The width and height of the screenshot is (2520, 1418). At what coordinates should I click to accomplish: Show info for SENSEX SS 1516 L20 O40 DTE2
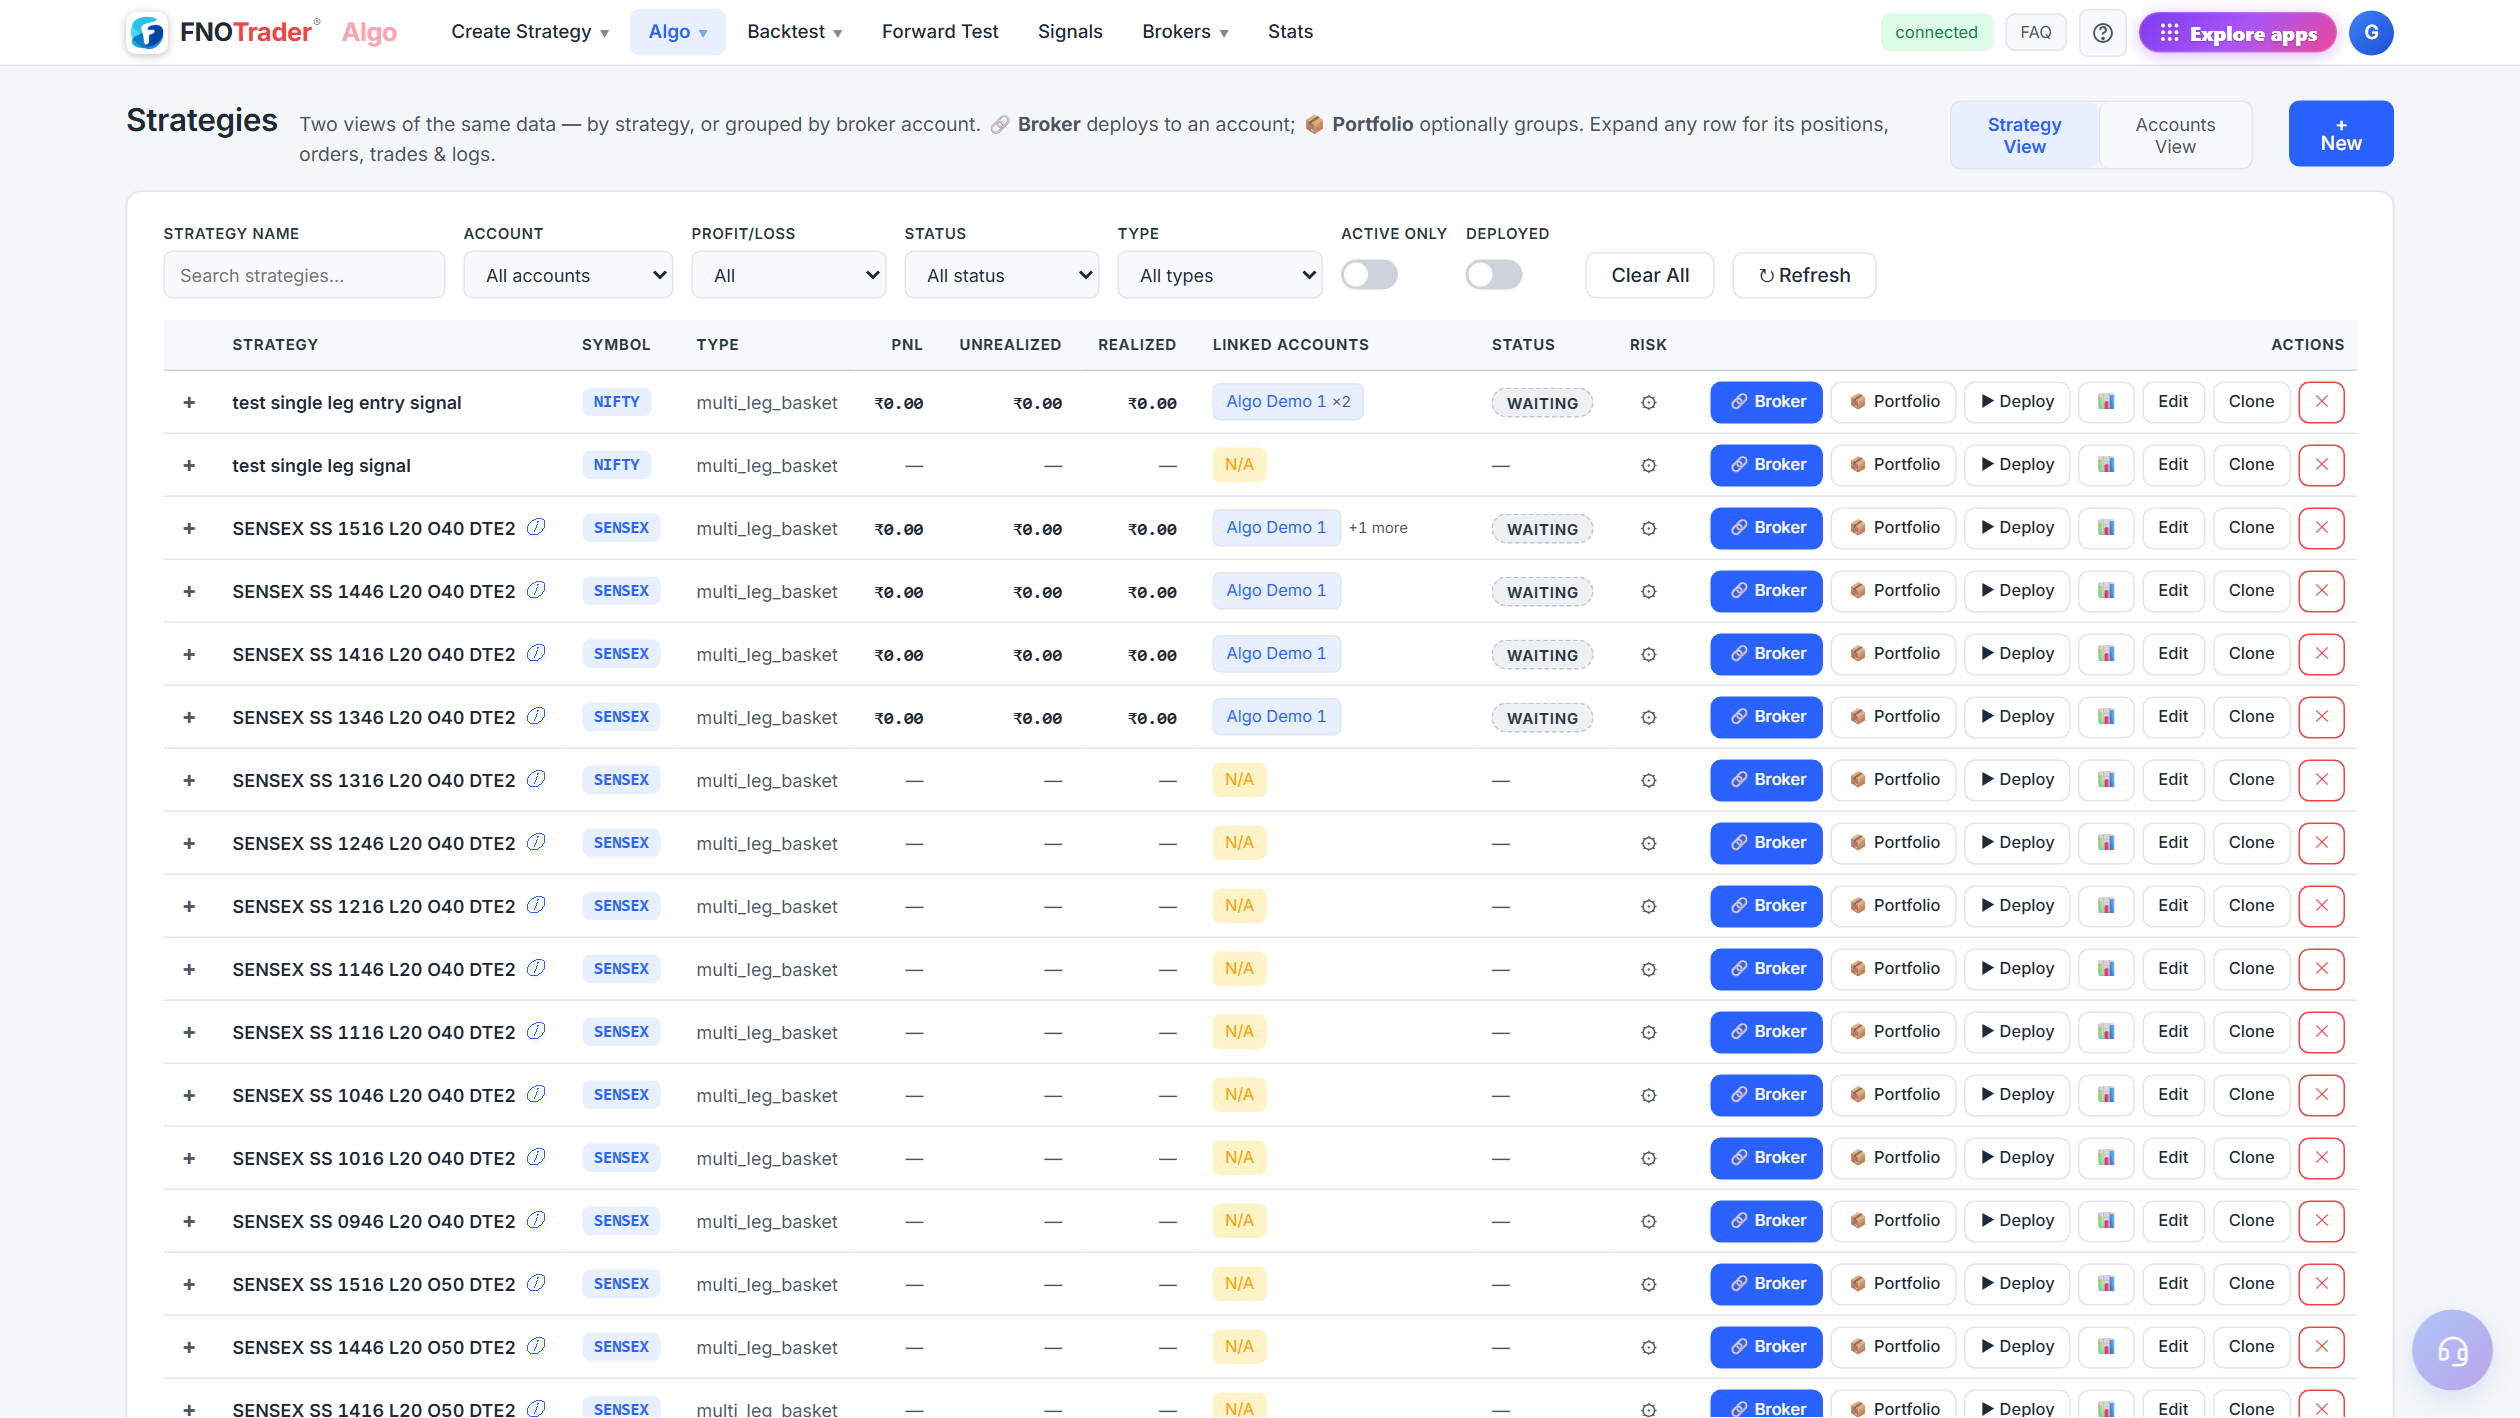[x=537, y=527]
